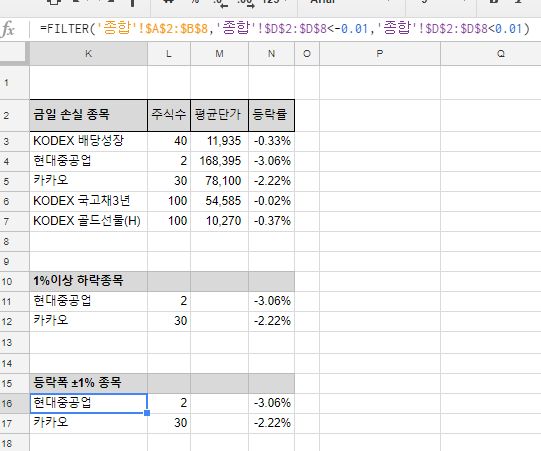Click the '현대중공업' cell in row 11
The width and height of the screenshot is (541, 451).
point(88,301)
